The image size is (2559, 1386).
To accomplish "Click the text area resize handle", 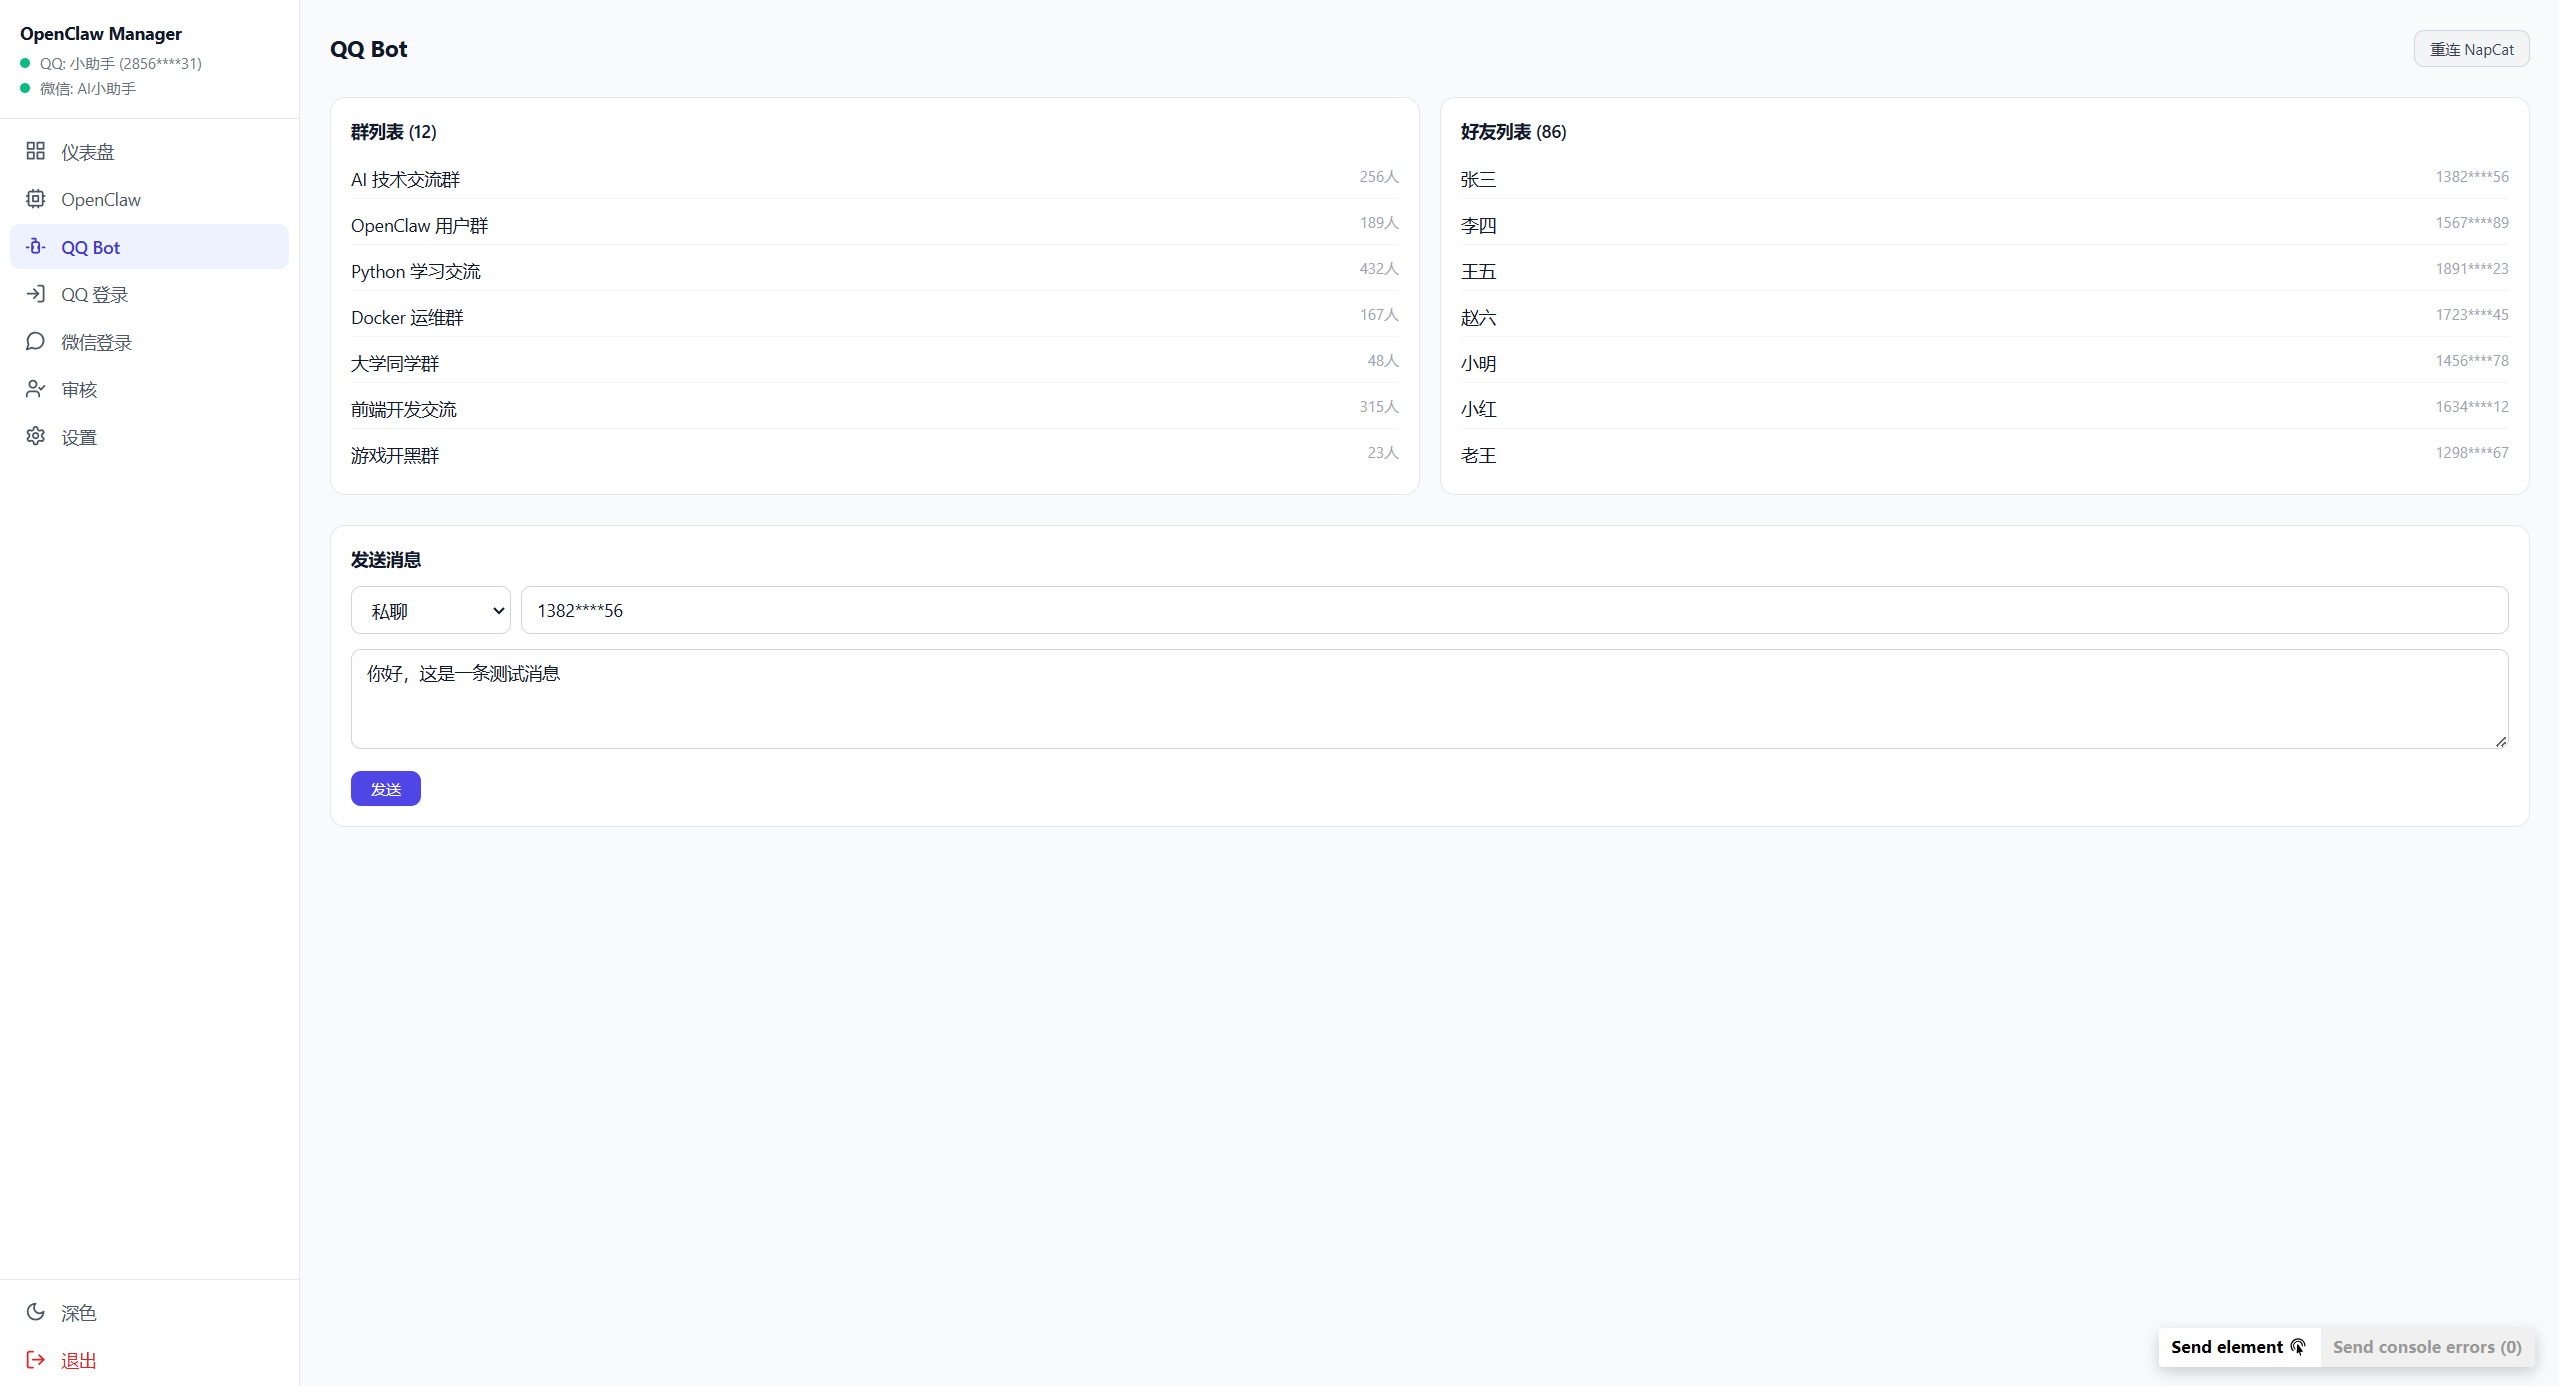I will [2500, 741].
